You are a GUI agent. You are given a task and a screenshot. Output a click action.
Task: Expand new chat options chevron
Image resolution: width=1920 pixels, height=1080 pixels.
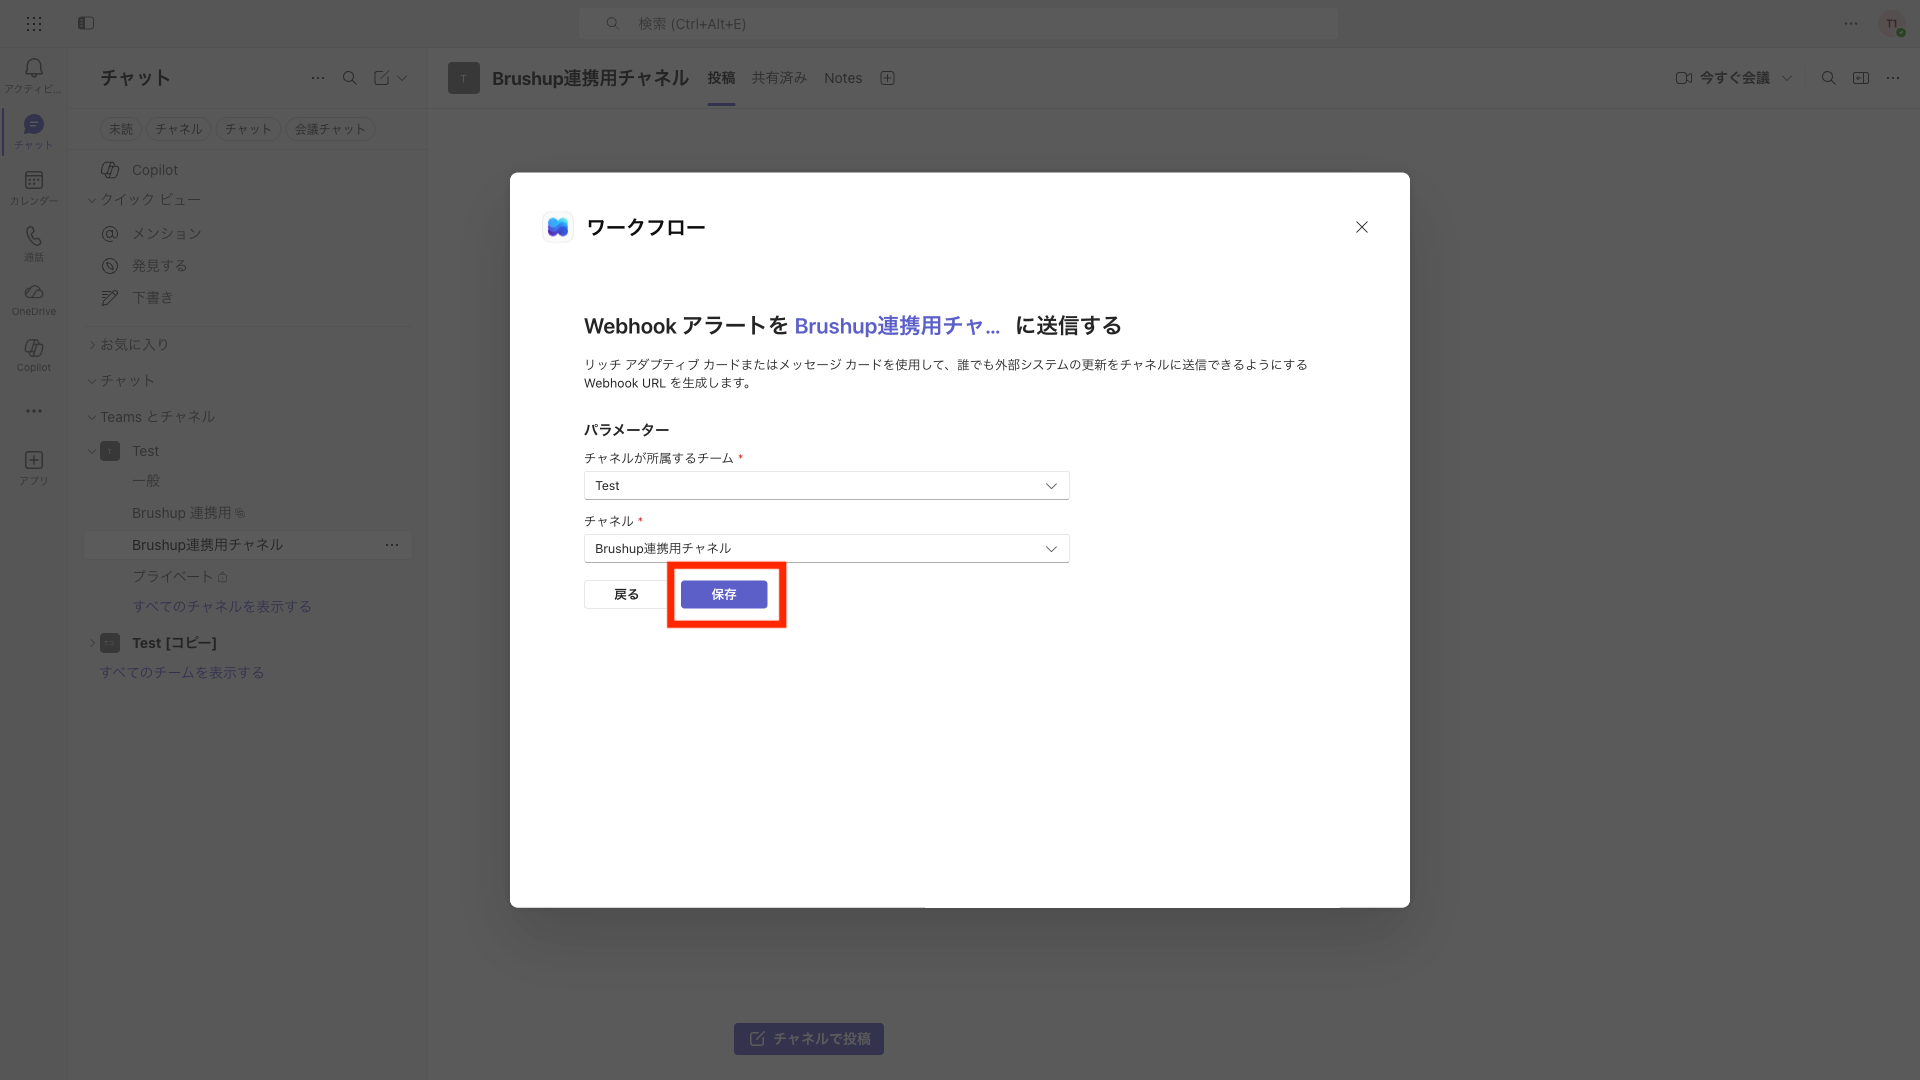coord(402,78)
